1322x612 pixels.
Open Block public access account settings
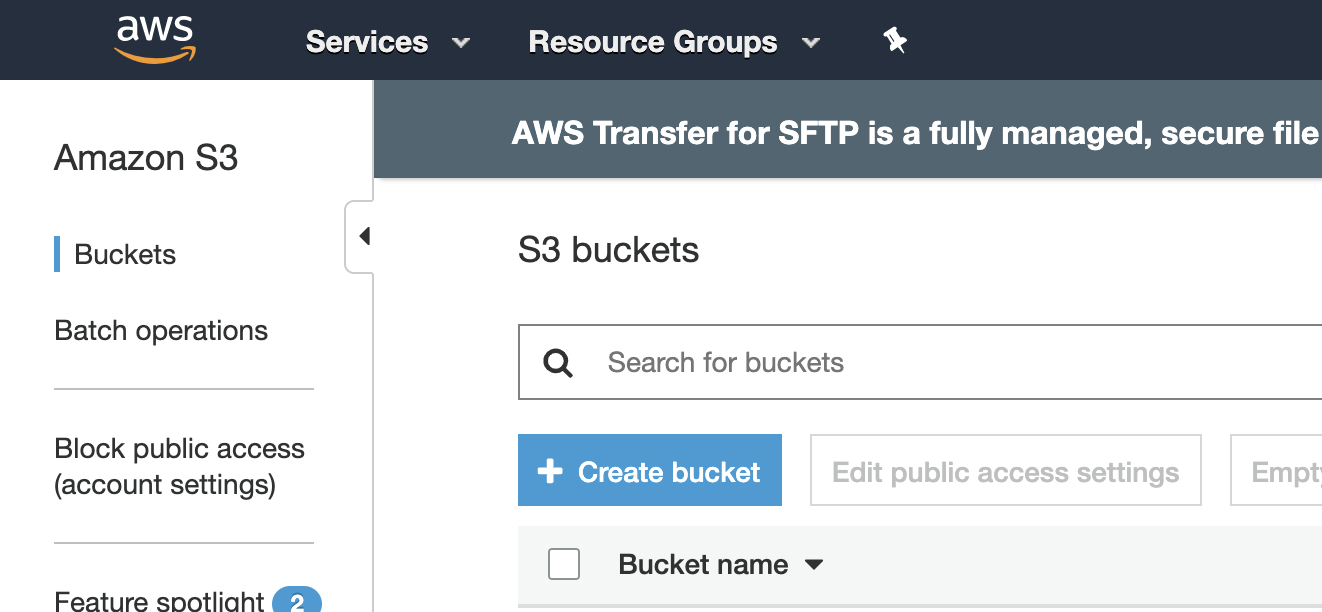pos(180,466)
